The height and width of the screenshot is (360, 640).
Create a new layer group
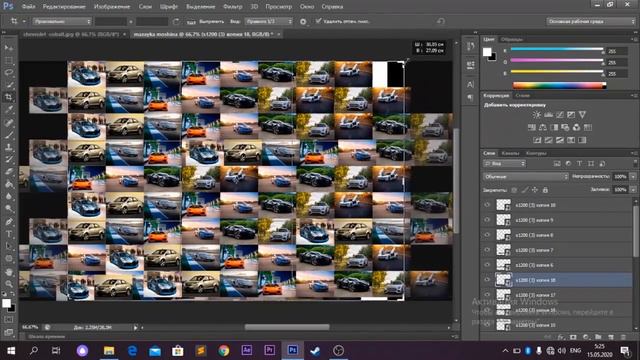point(598,337)
